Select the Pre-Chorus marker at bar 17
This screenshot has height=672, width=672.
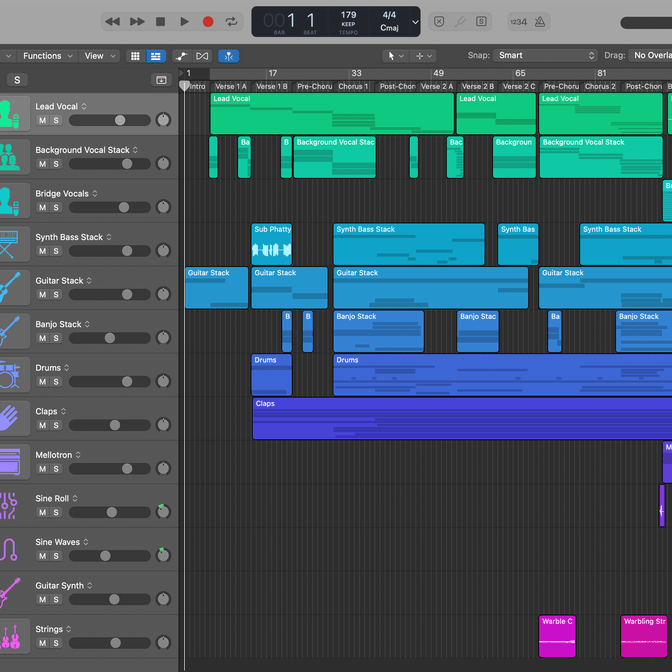coord(314,87)
